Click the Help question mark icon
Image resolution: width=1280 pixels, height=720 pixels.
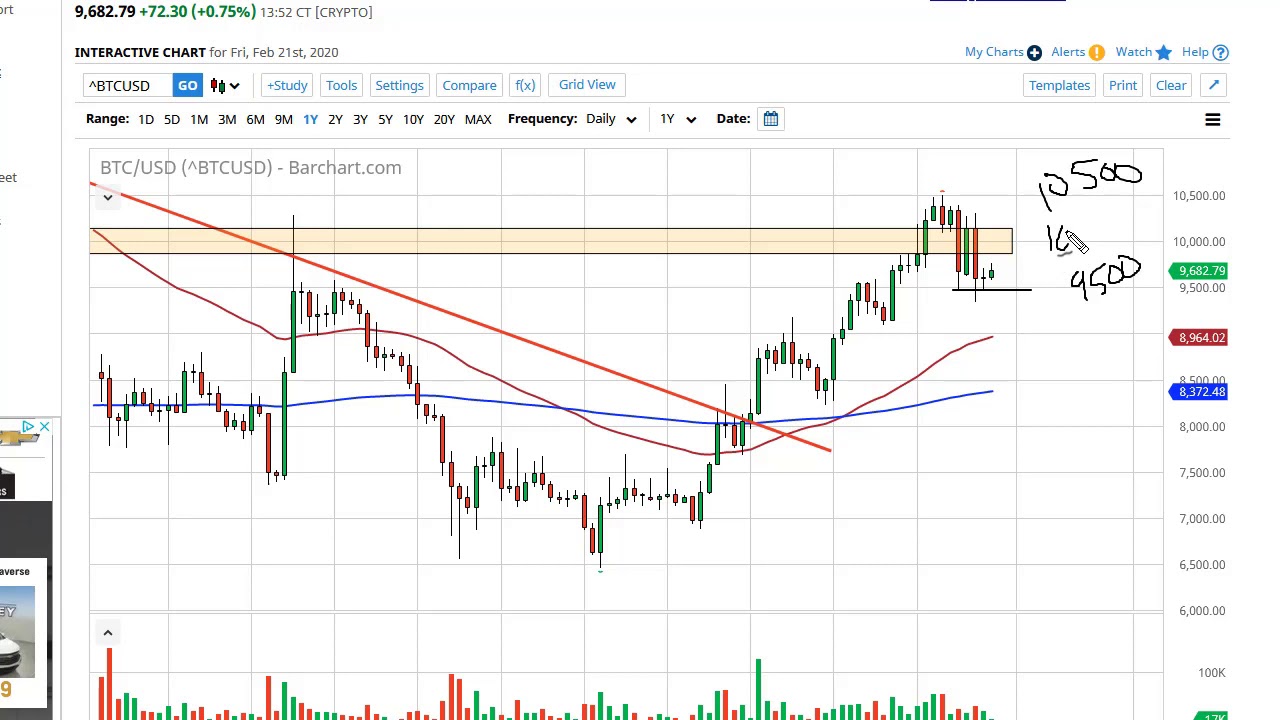point(1220,52)
